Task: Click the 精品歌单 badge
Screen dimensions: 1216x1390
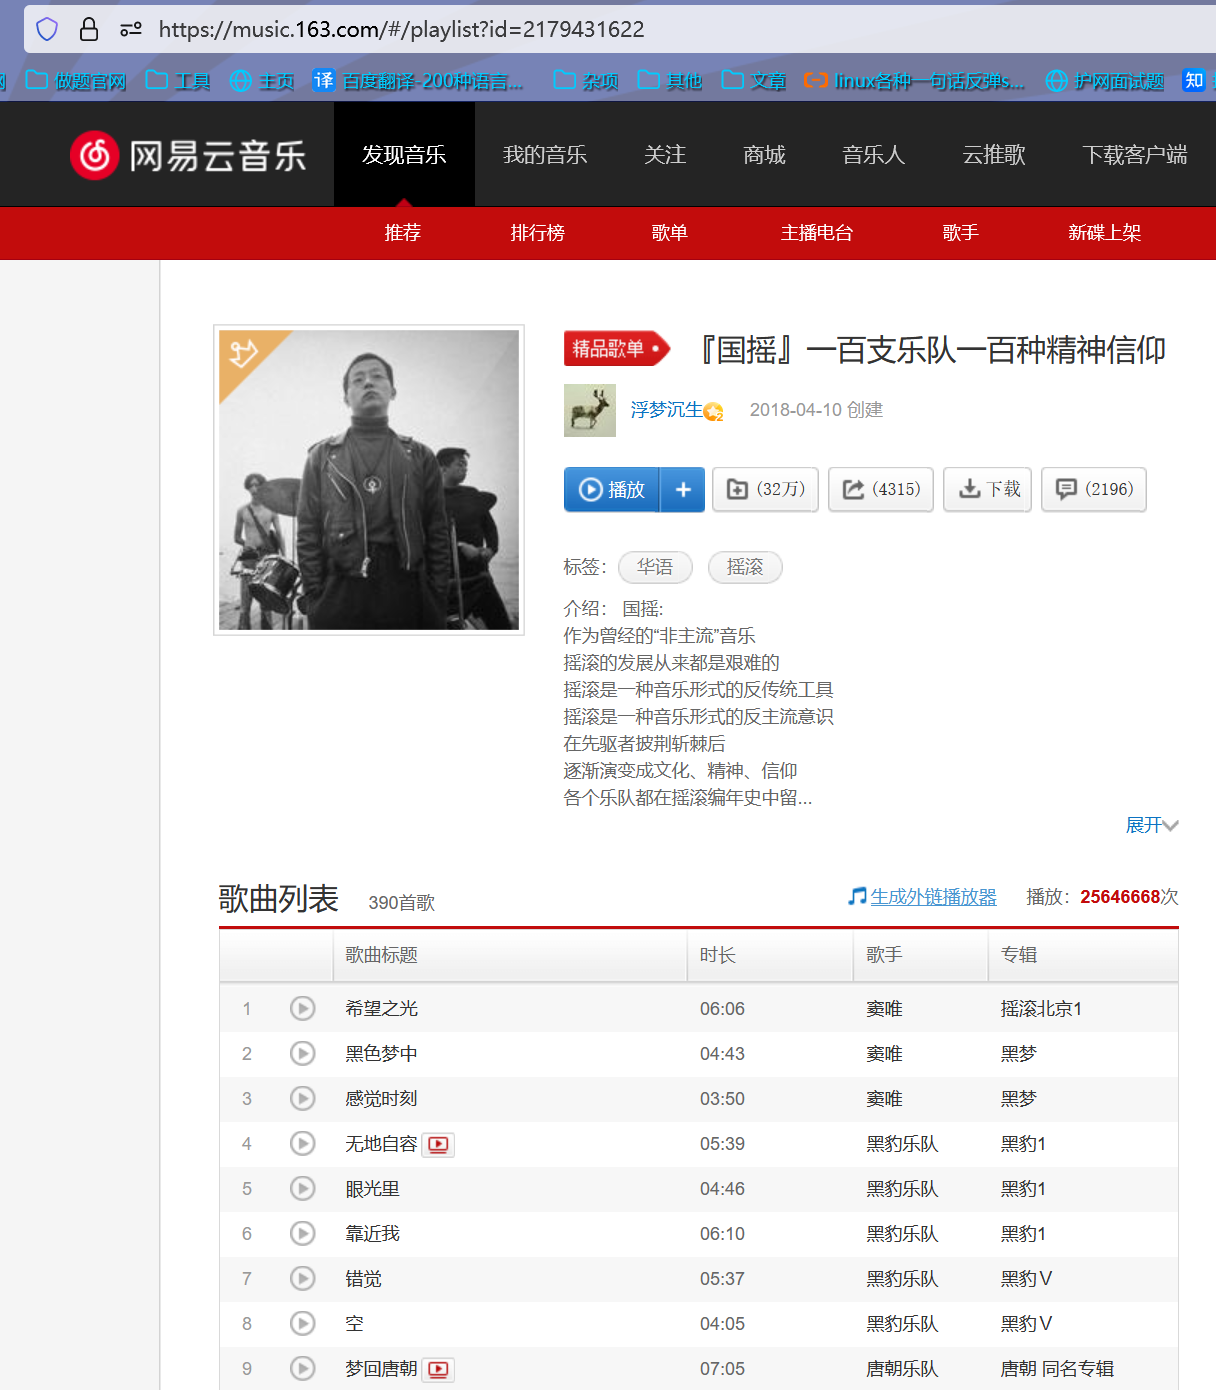Action: coord(616,349)
